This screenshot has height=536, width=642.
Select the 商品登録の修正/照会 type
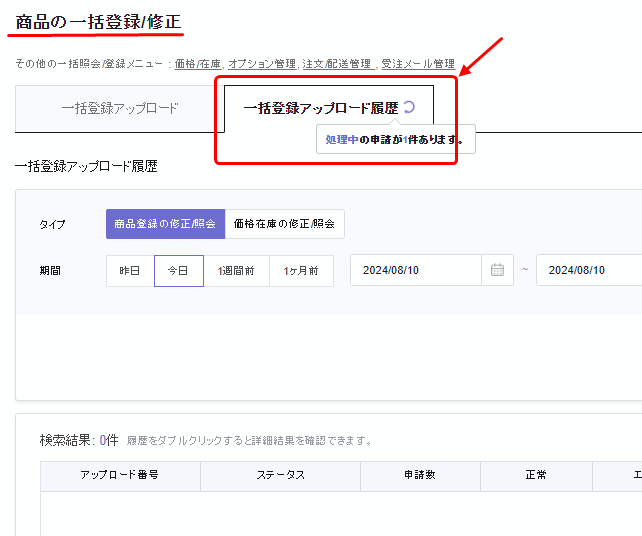(165, 224)
